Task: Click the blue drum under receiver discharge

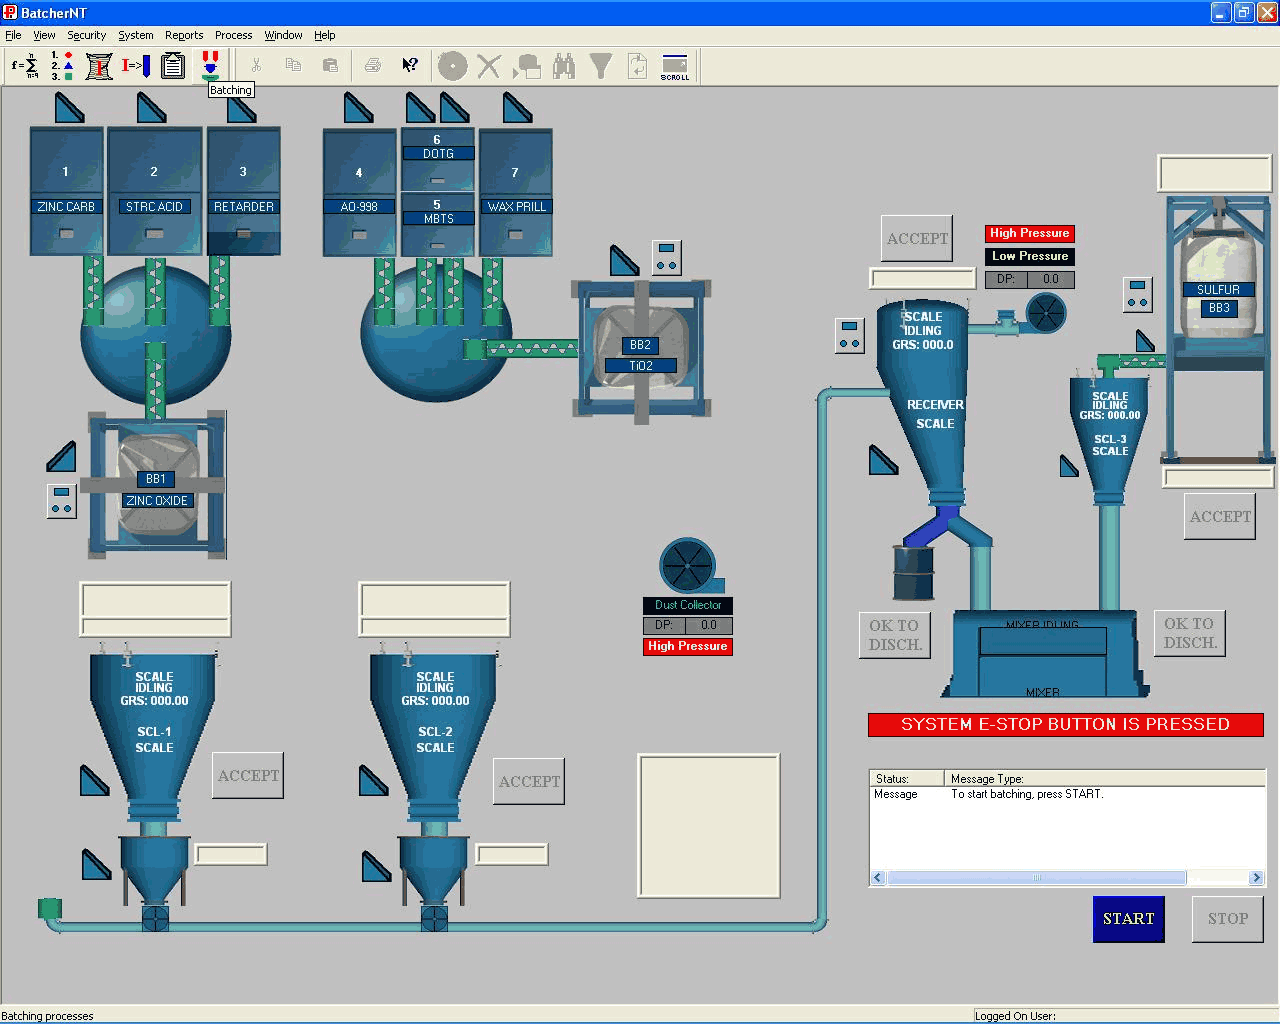Action: pyautogui.click(x=912, y=572)
